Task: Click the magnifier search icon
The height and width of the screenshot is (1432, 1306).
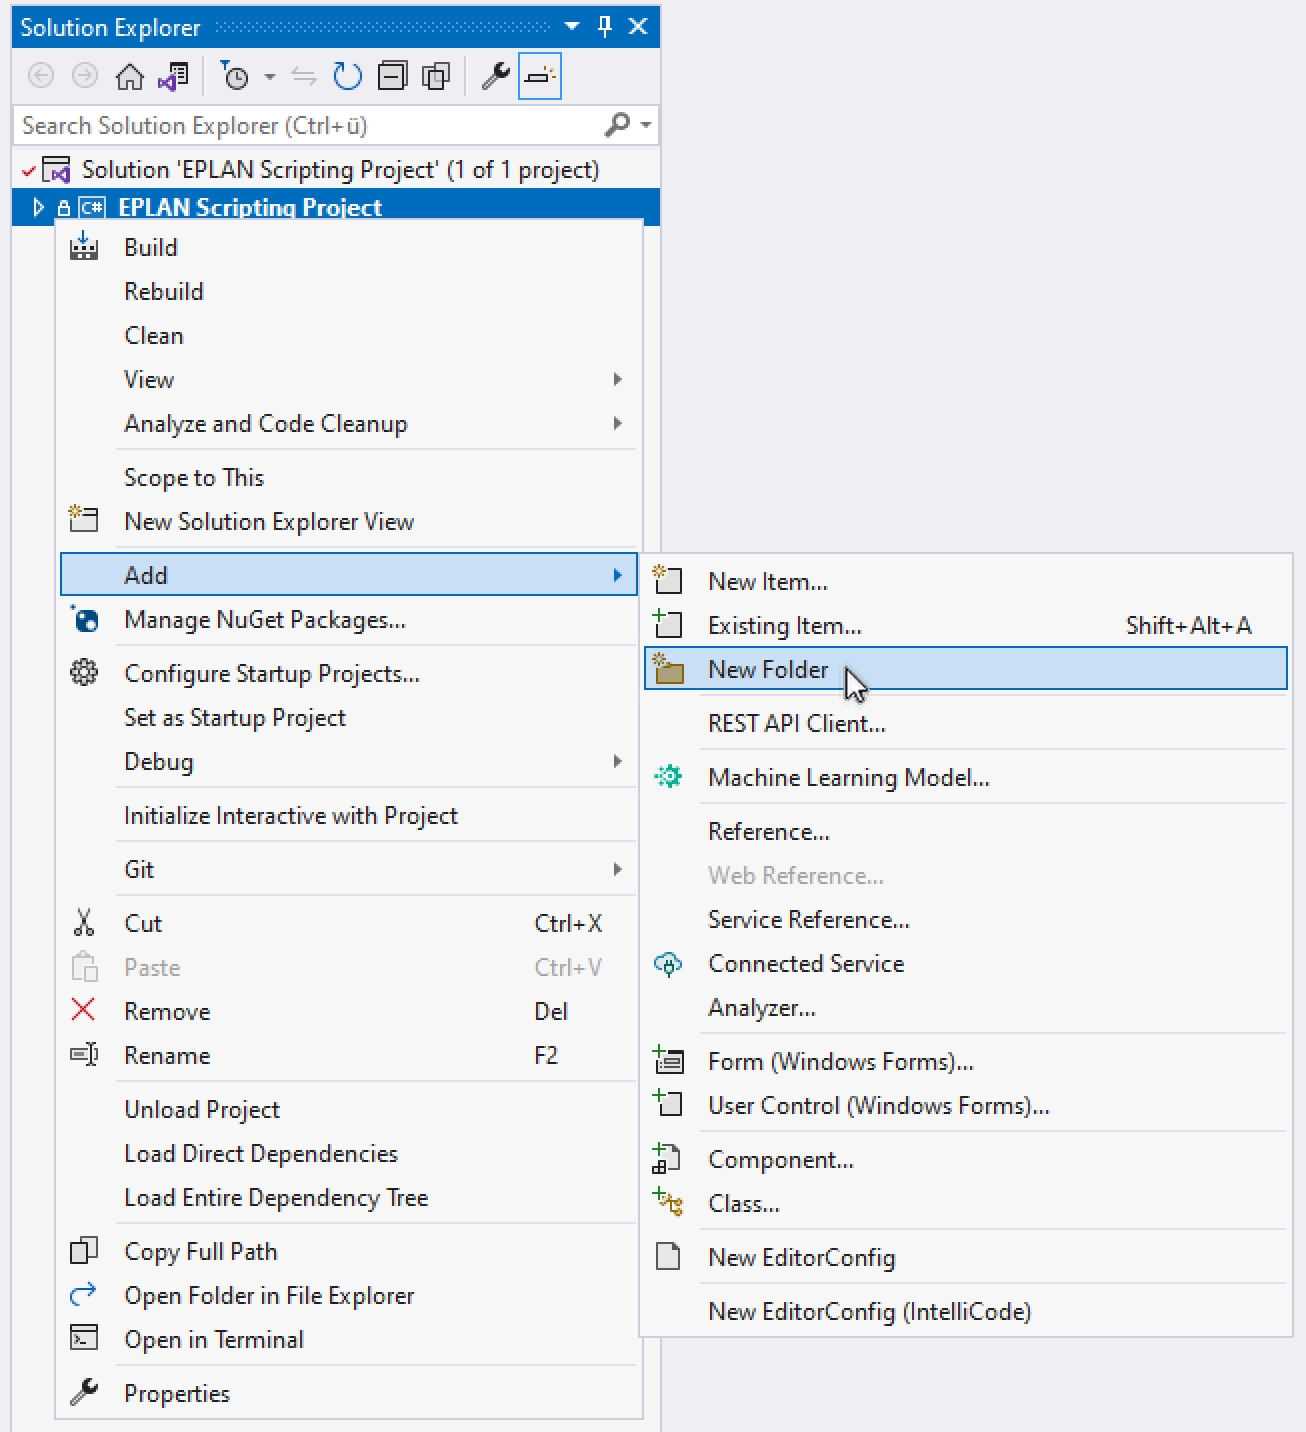Action: point(617,125)
